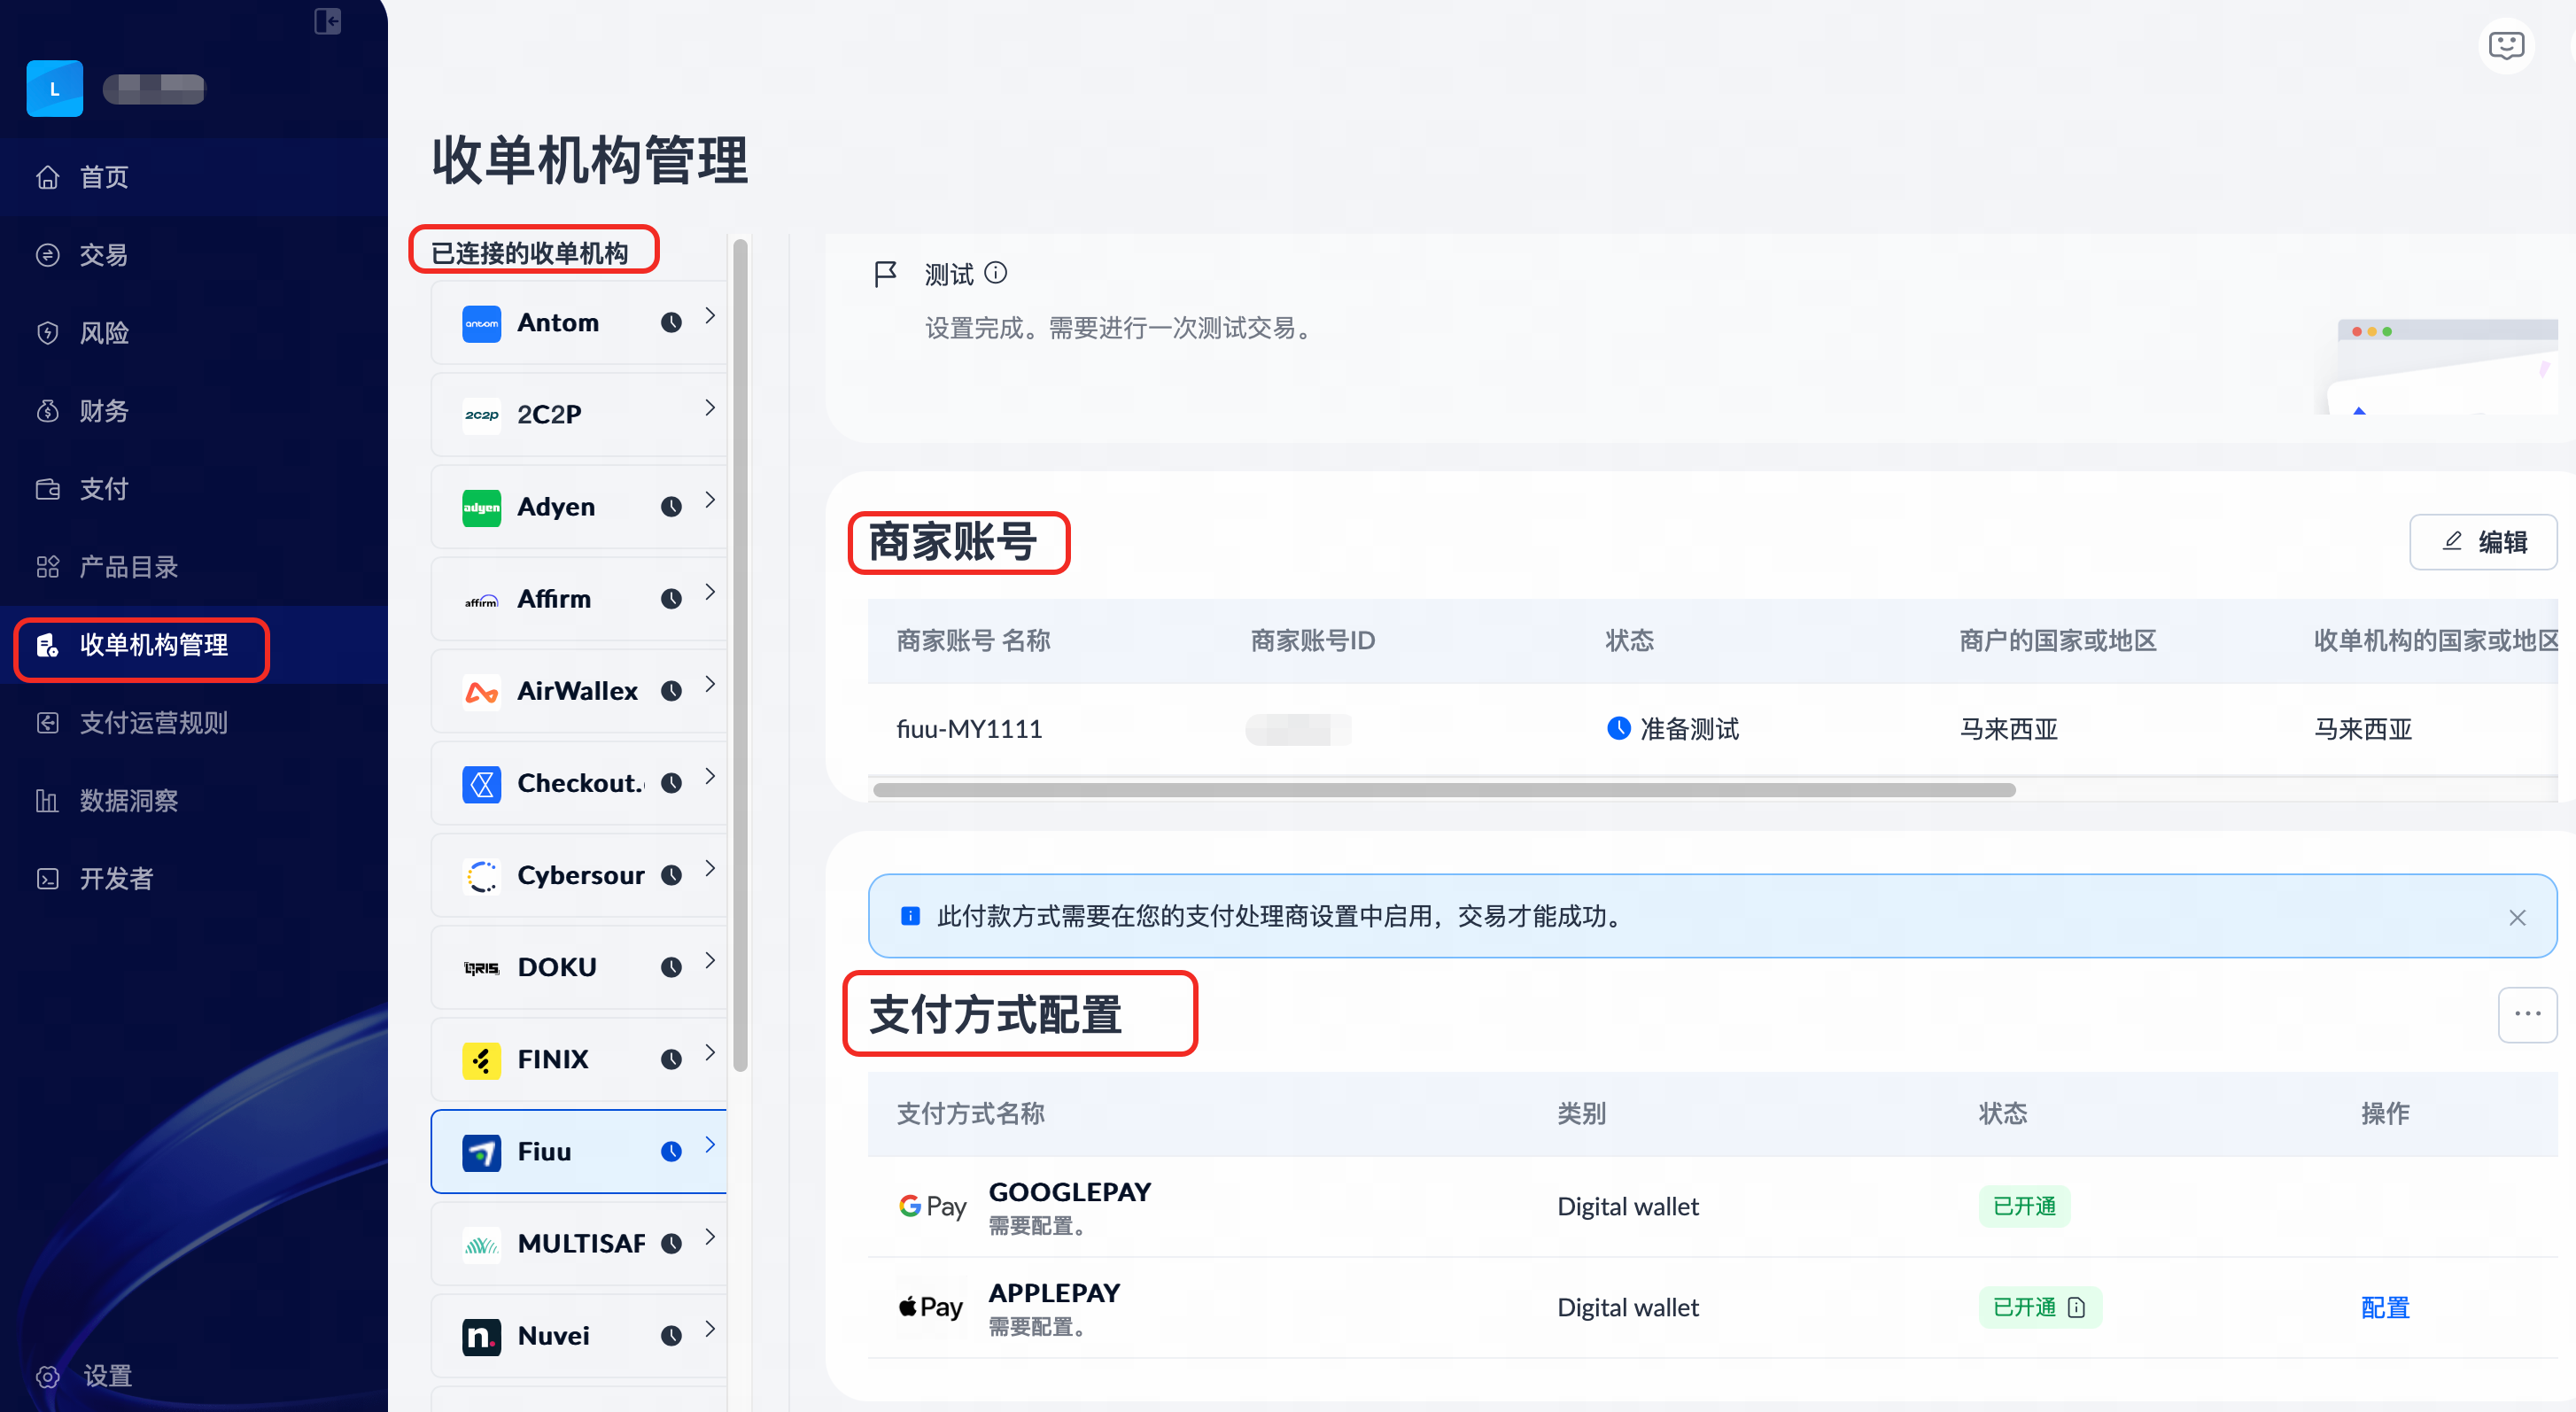
Task: Click the Fiuu logo in acquirer list
Action: [481, 1152]
